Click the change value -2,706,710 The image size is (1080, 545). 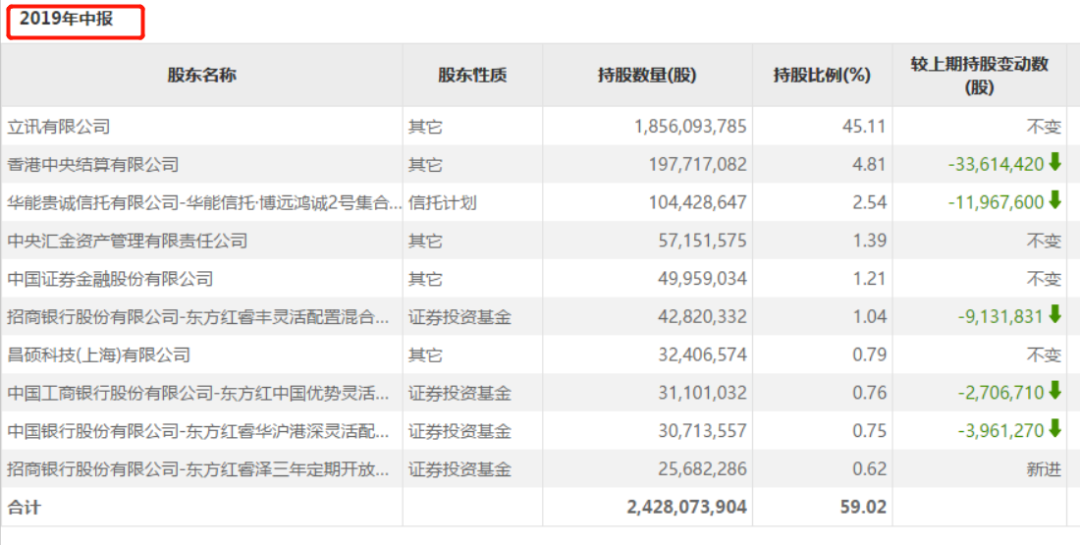pyautogui.click(x=1001, y=393)
